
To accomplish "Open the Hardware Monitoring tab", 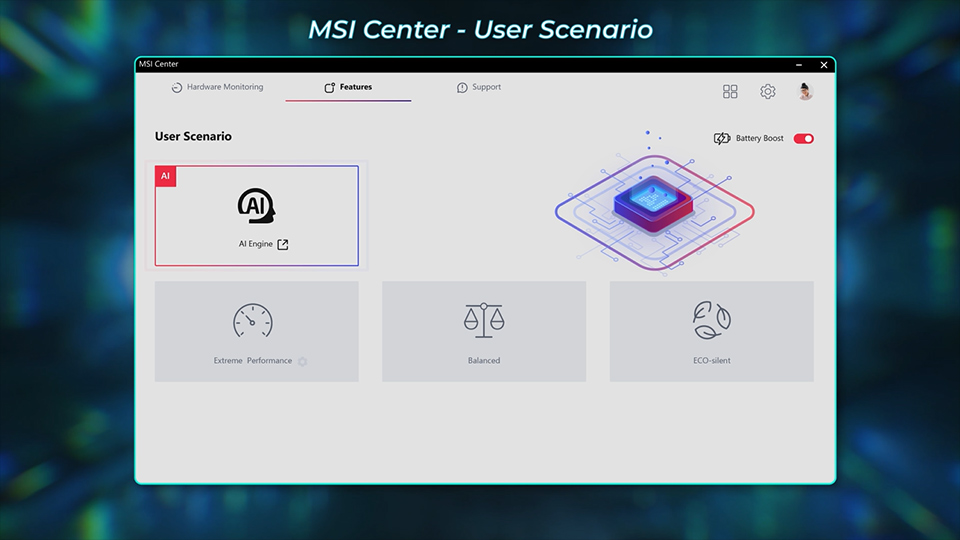I will pyautogui.click(x=217, y=87).
